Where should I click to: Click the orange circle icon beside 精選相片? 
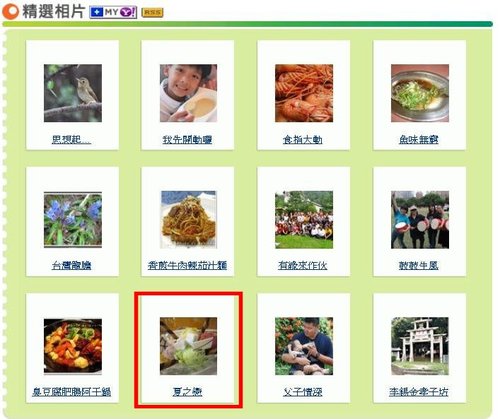pyautogui.click(x=10, y=11)
